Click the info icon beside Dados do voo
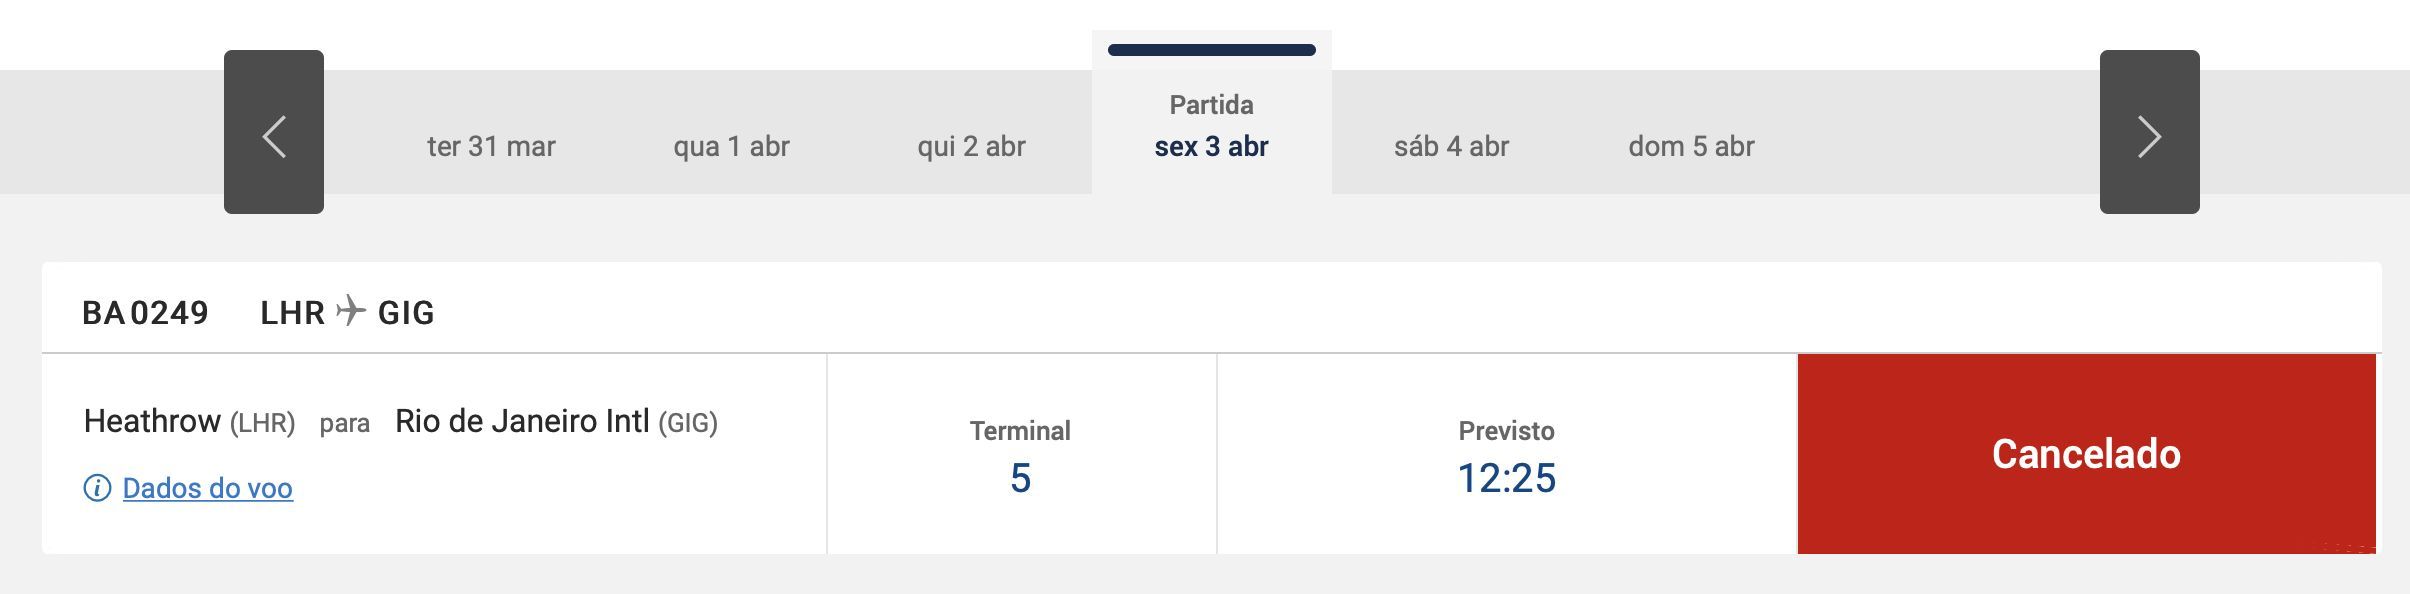The image size is (2410, 594). click(x=97, y=488)
